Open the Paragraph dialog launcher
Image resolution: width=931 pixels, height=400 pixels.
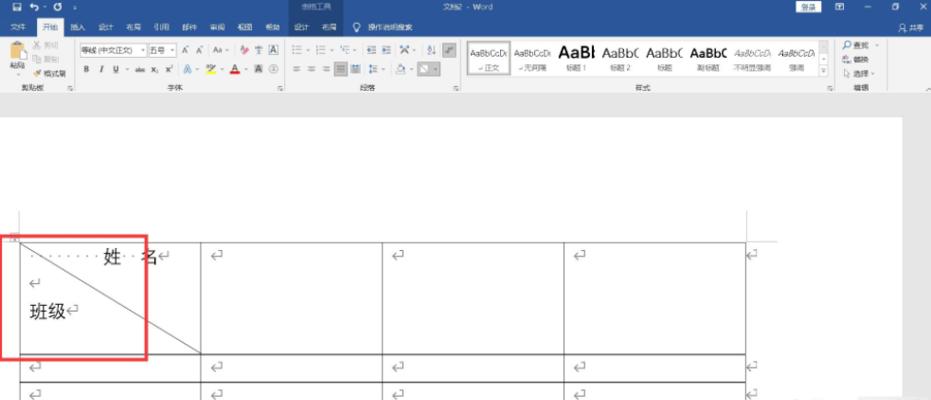point(456,88)
